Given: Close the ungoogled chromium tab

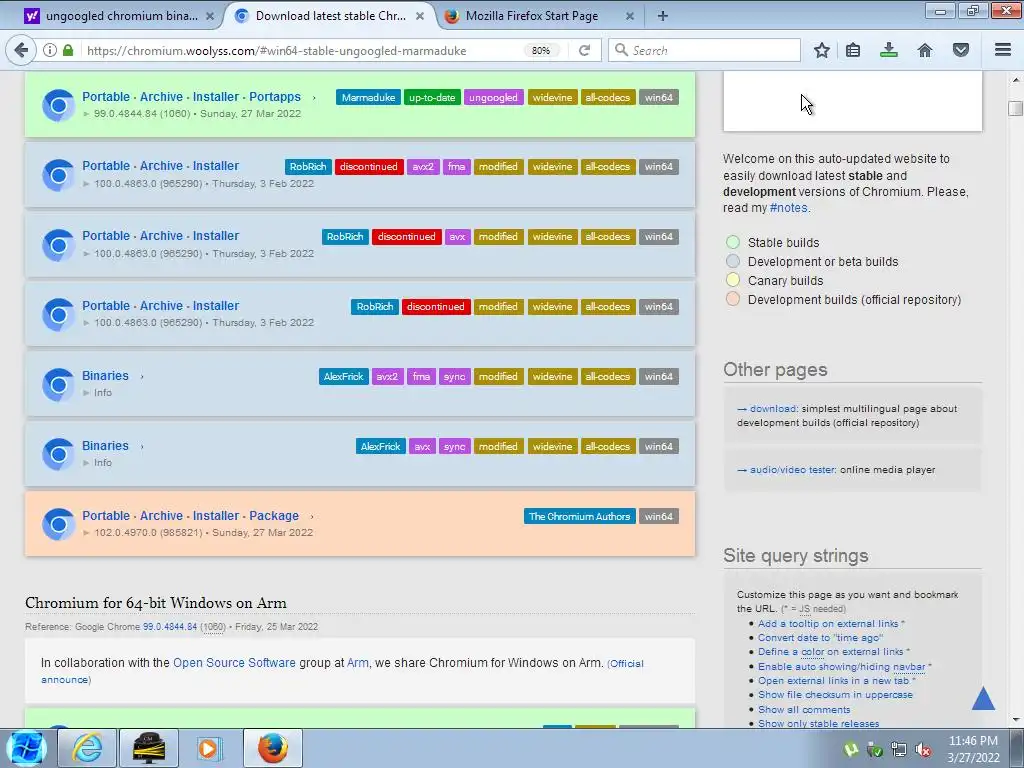Looking at the screenshot, I should 210,16.
